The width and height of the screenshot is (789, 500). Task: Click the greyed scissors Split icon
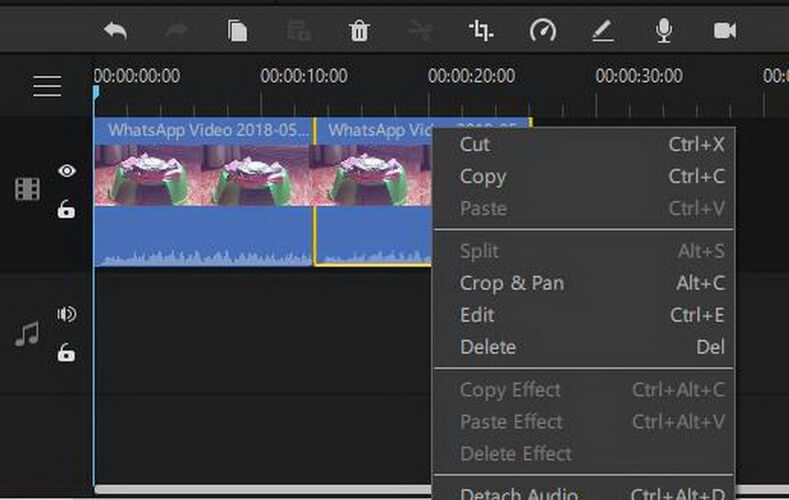[420, 31]
